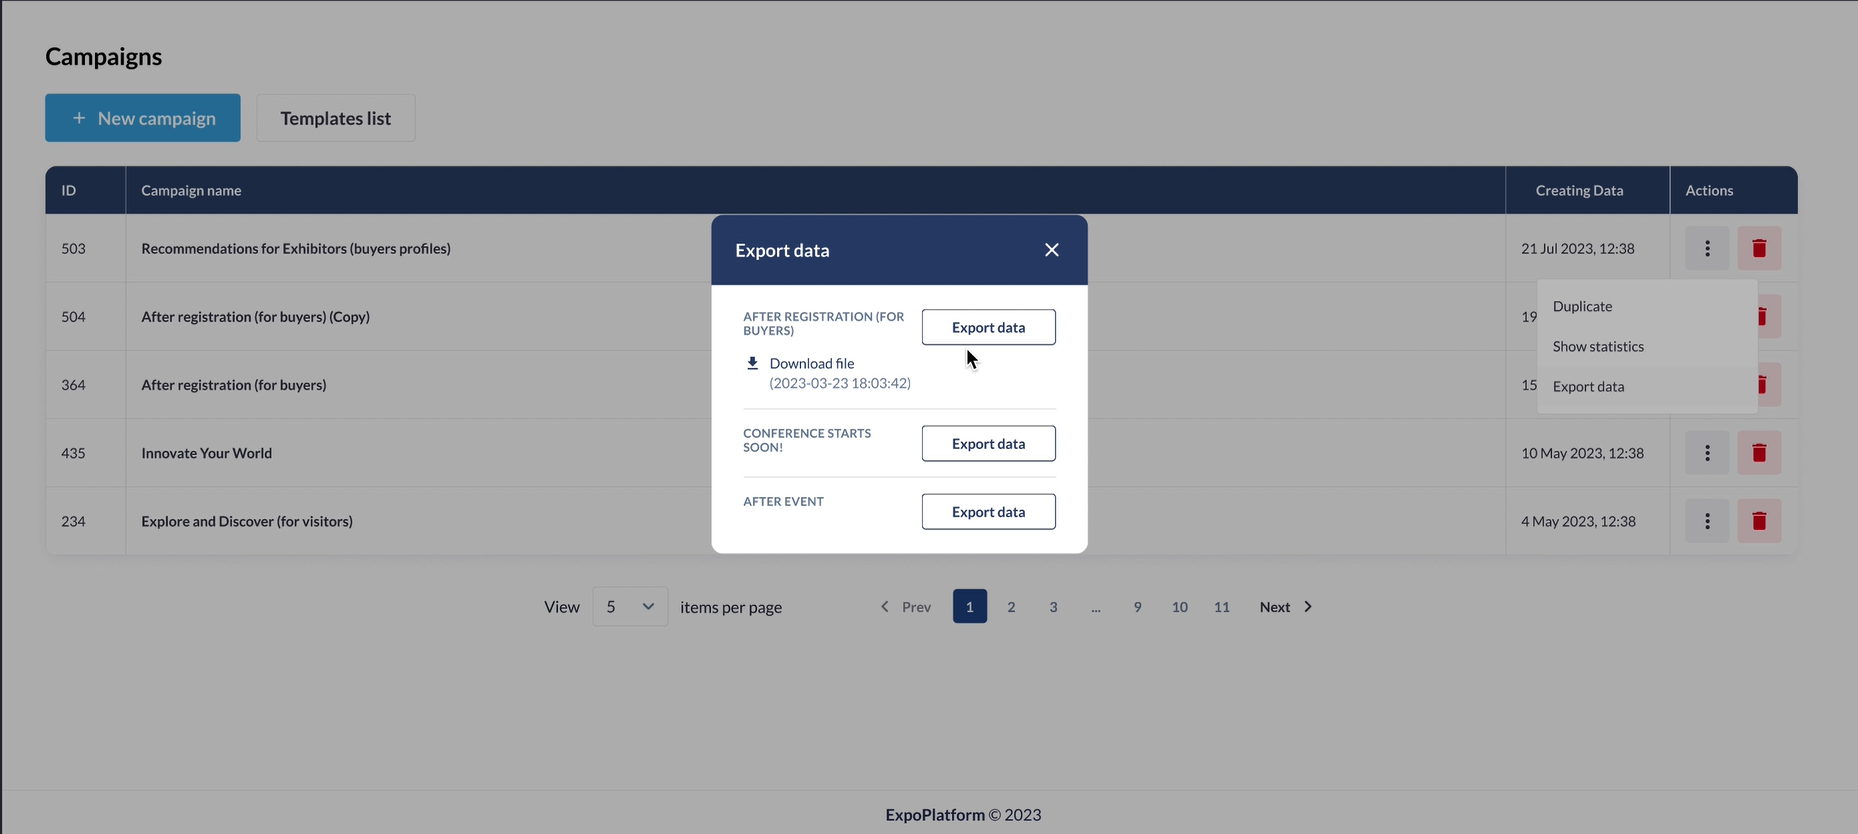Click trash icon for Innovate Your World
This screenshot has height=834, width=1858.
(x=1758, y=453)
